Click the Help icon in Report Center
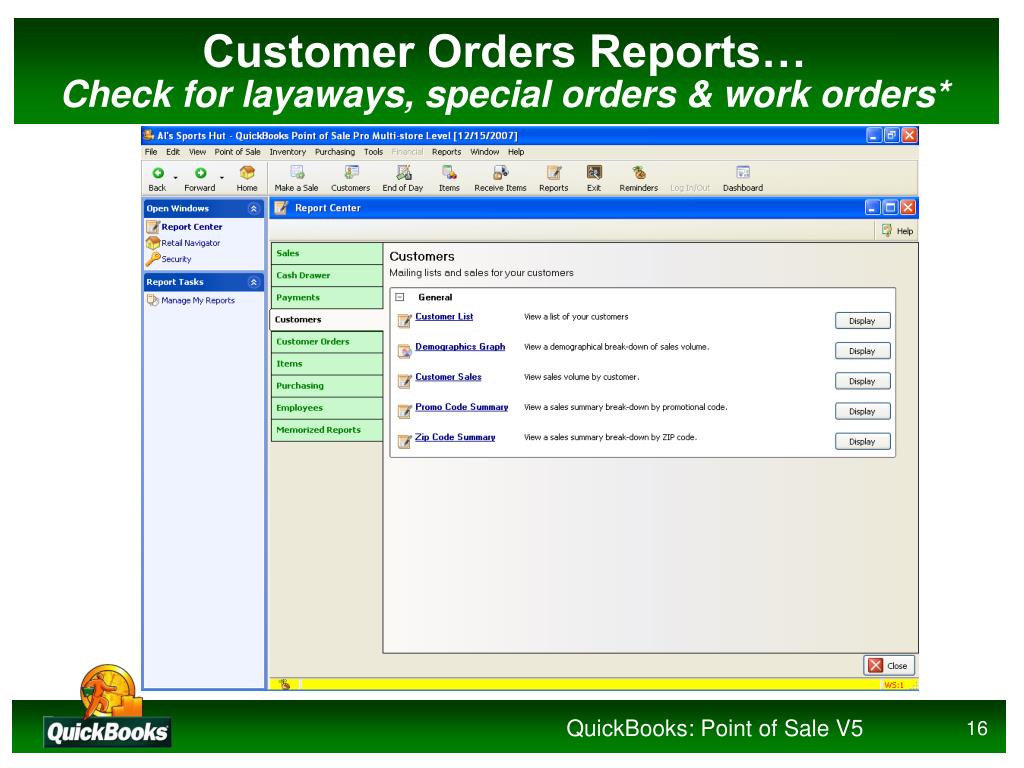 click(x=887, y=231)
